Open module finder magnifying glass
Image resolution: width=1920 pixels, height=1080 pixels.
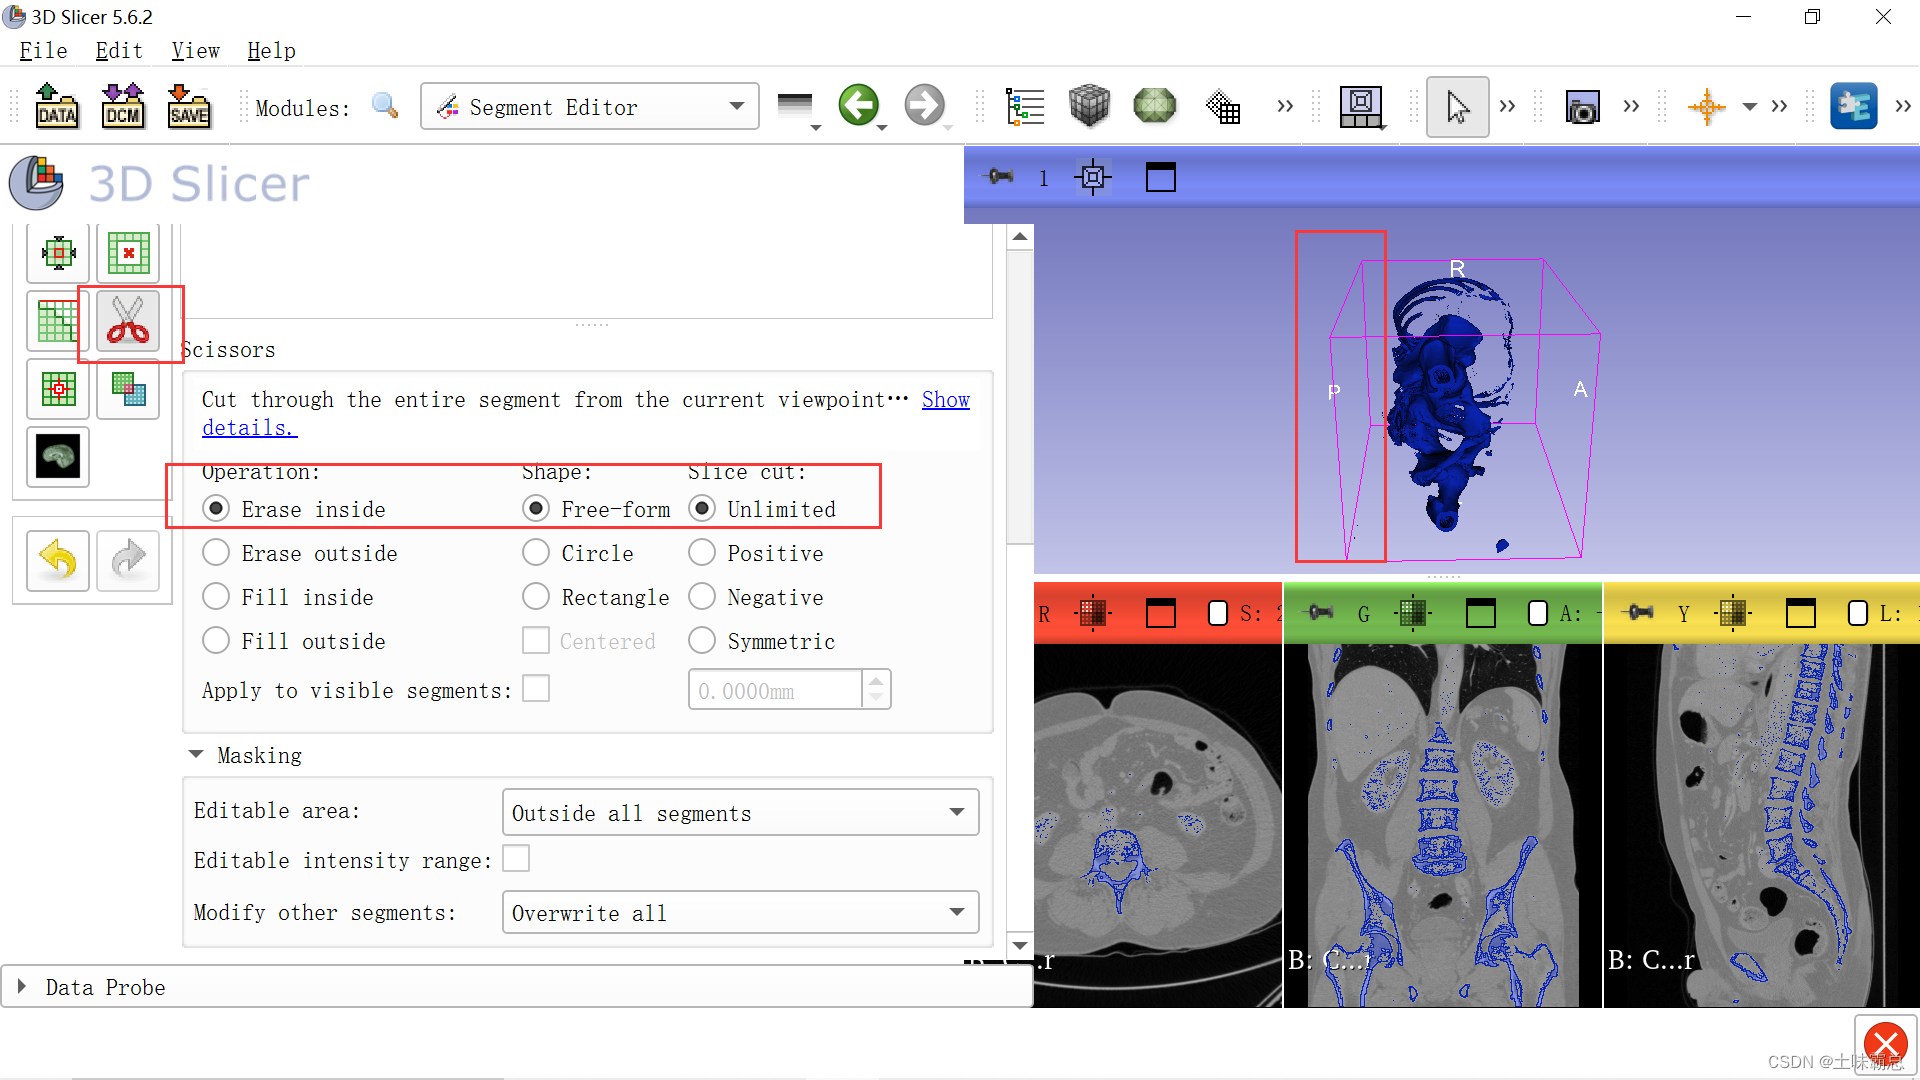(x=385, y=106)
